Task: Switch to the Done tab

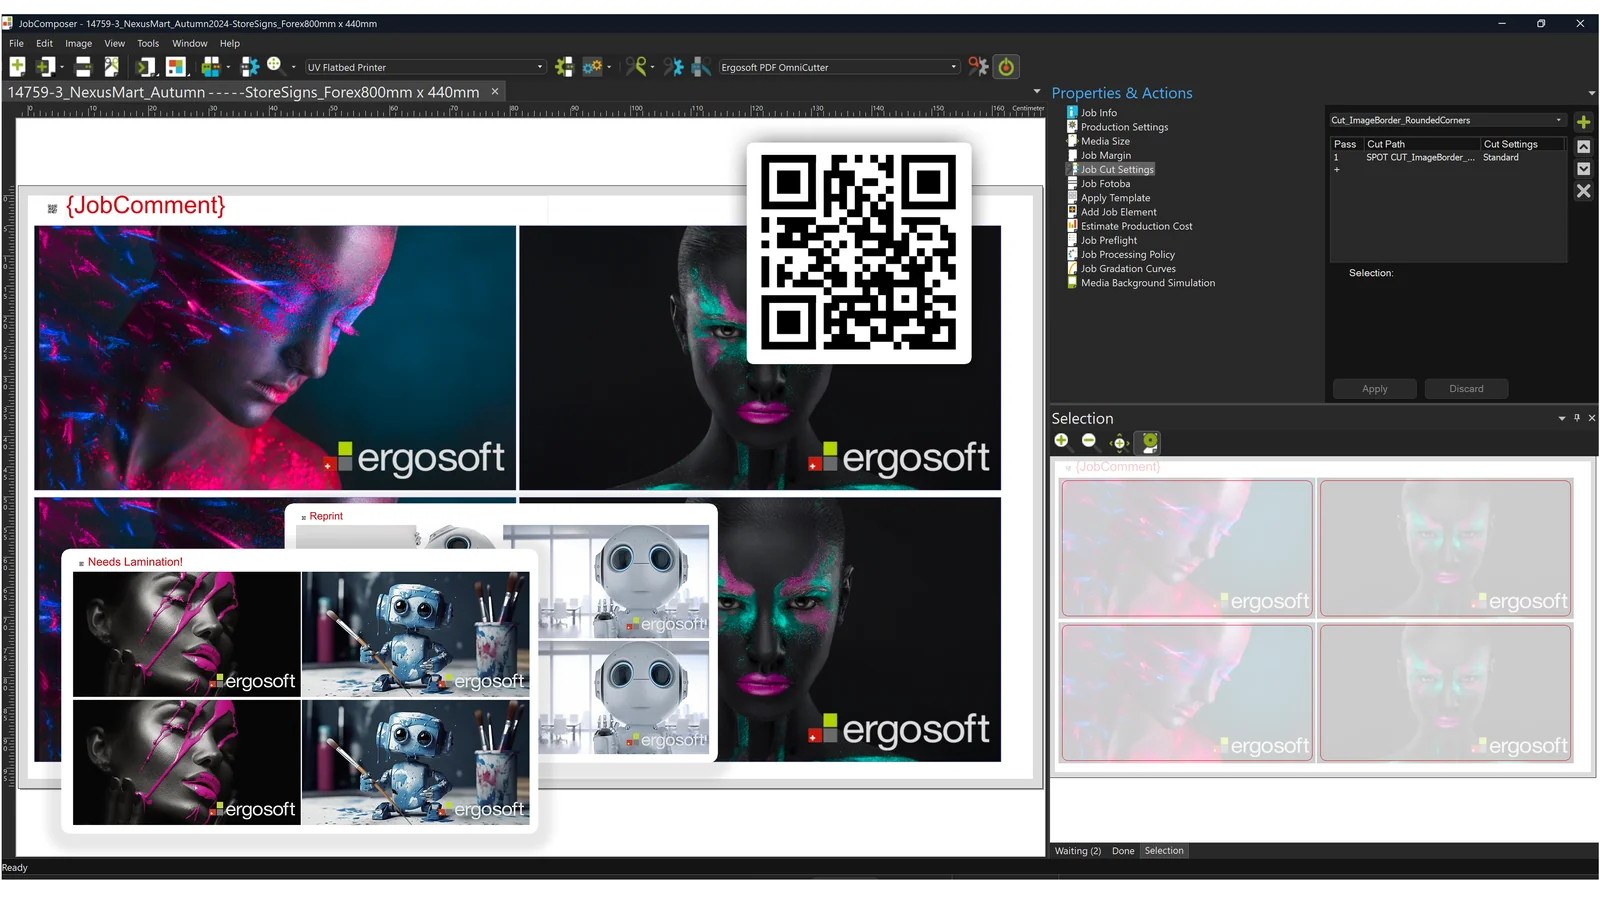Action: tap(1123, 851)
